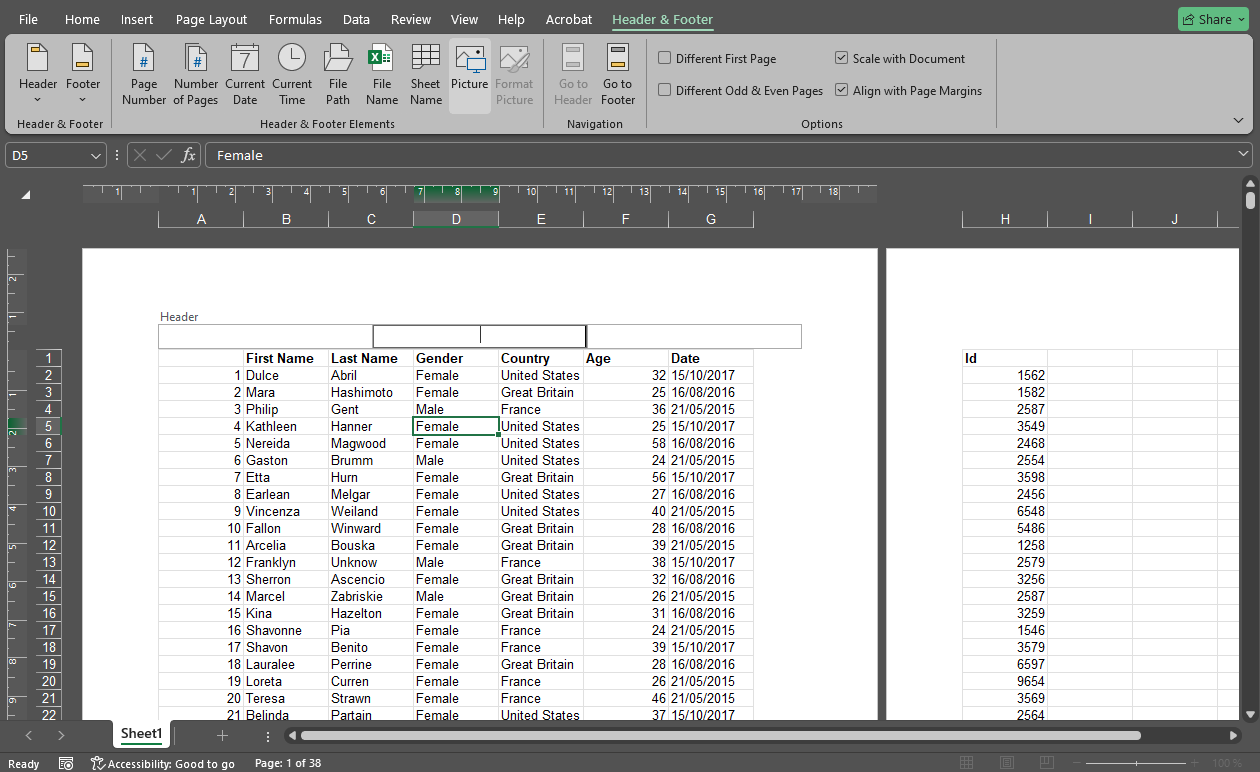The width and height of the screenshot is (1260, 772).
Task: Cancel the formula bar entry
Action: point(140,155)
